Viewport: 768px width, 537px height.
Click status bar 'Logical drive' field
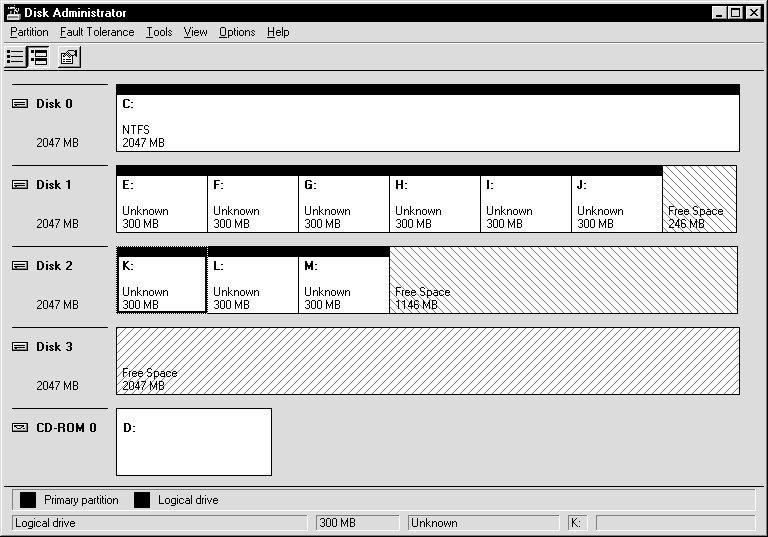(x=160, y=523)
